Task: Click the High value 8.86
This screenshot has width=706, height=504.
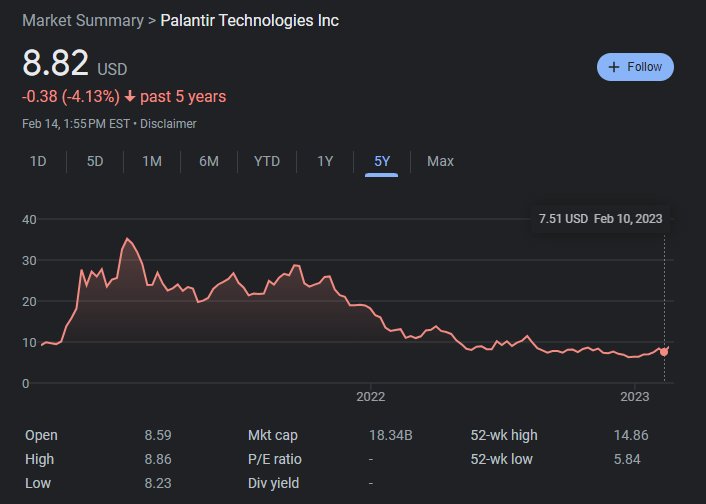Action: coord(158,459)
